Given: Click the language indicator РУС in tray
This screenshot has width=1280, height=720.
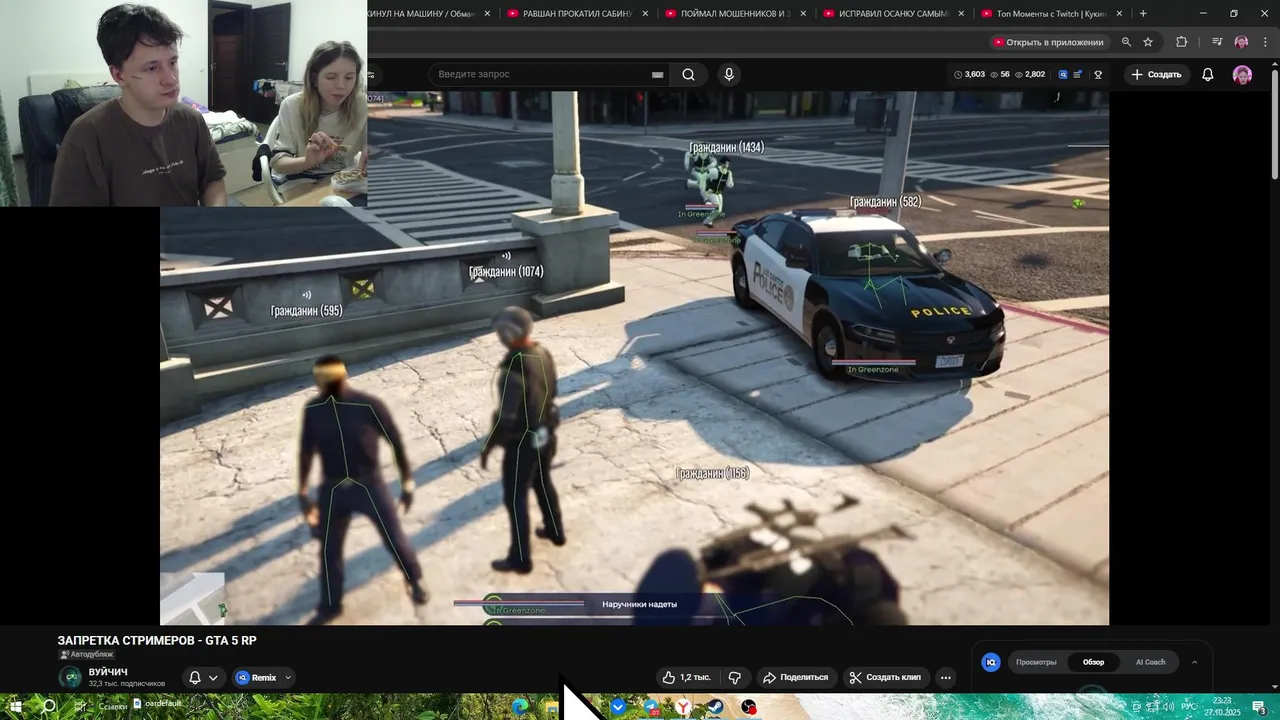Looking at the screenshot, I should (x=1187, y=707).
